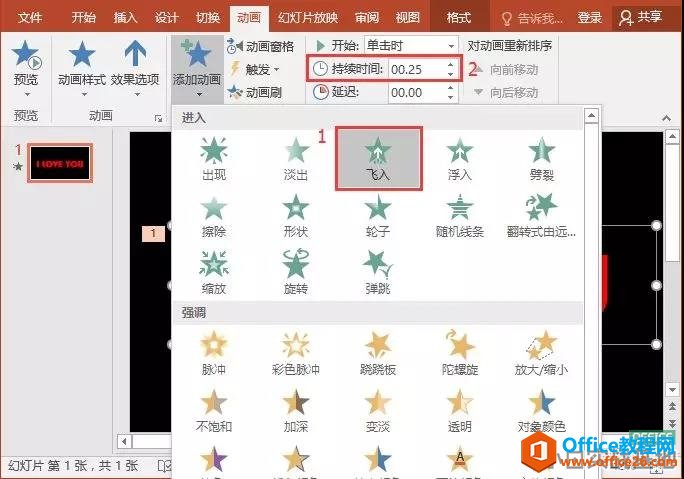Screen dimensions: 684x479
Task: Select the Desaturate (不饱和) emphasis effect
Action: [214, 410]
